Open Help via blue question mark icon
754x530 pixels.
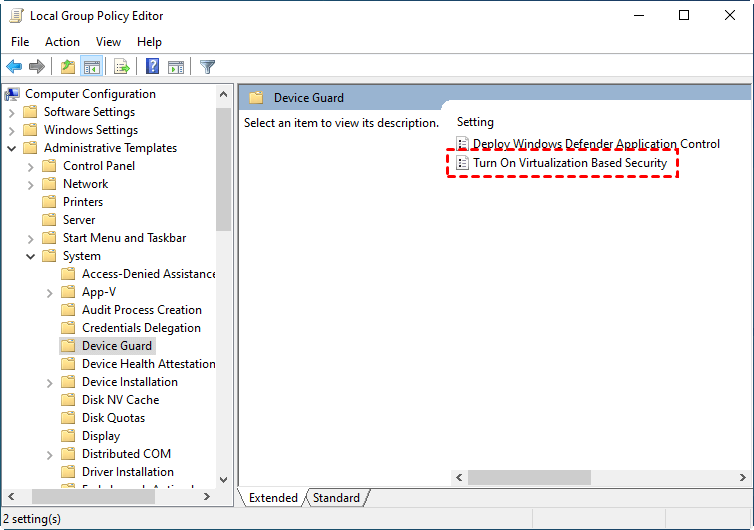coord(153,67)
